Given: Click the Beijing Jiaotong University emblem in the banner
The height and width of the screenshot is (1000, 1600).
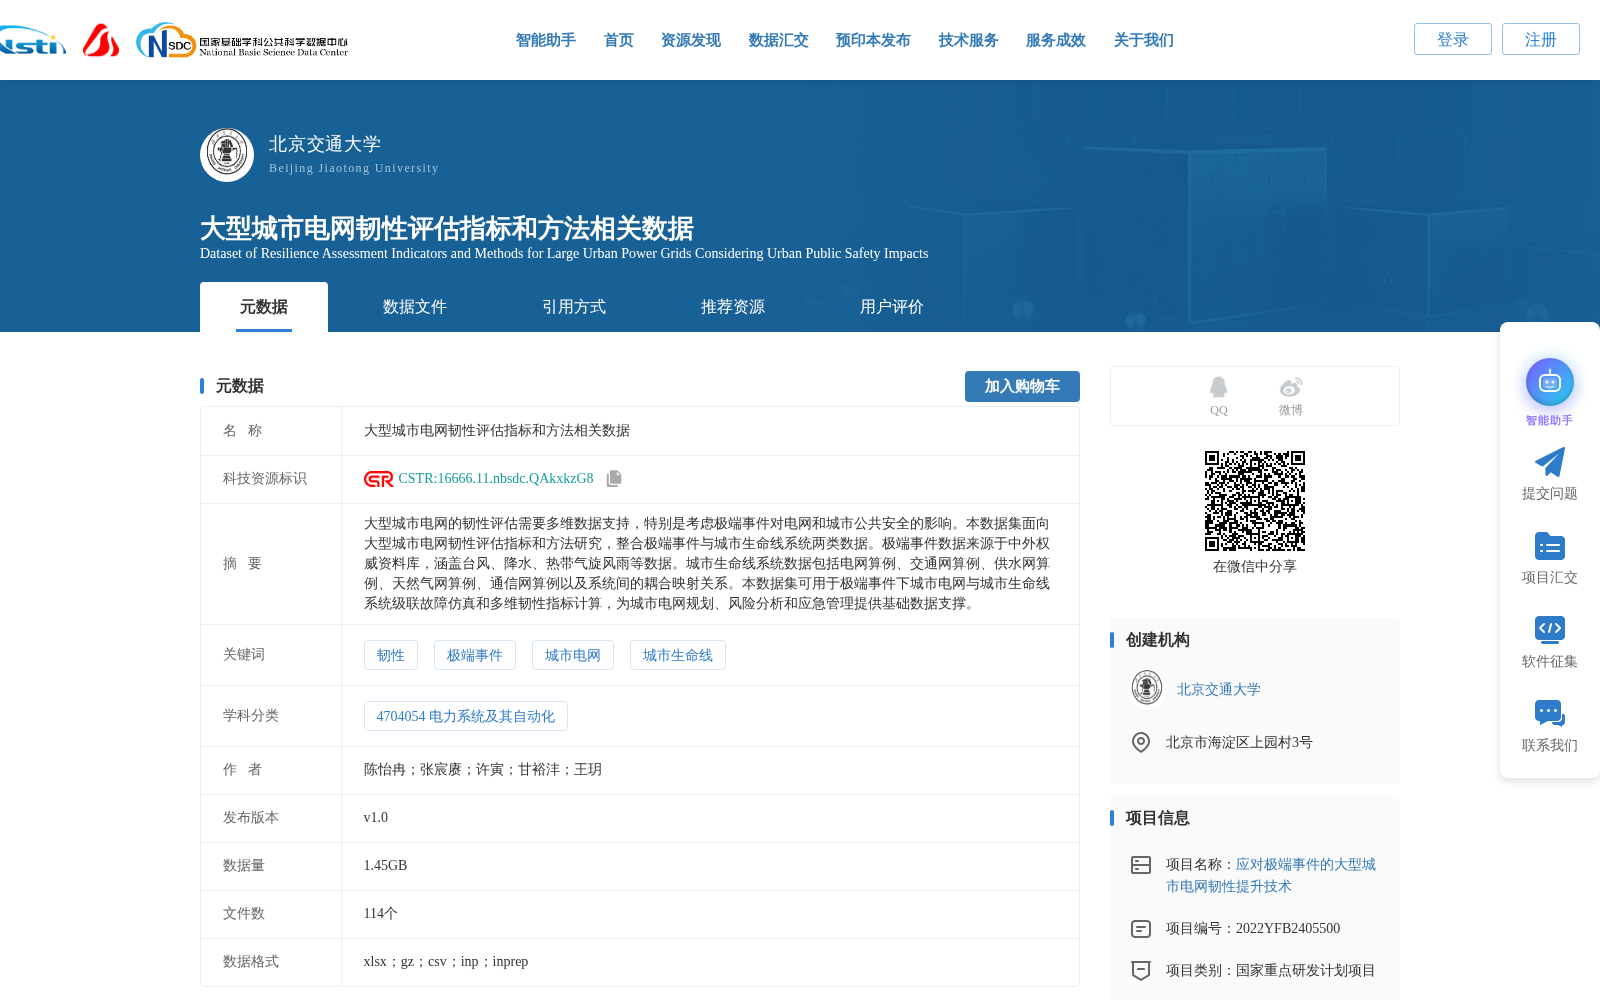Looking at the screenshot, I should coord(227,155).
